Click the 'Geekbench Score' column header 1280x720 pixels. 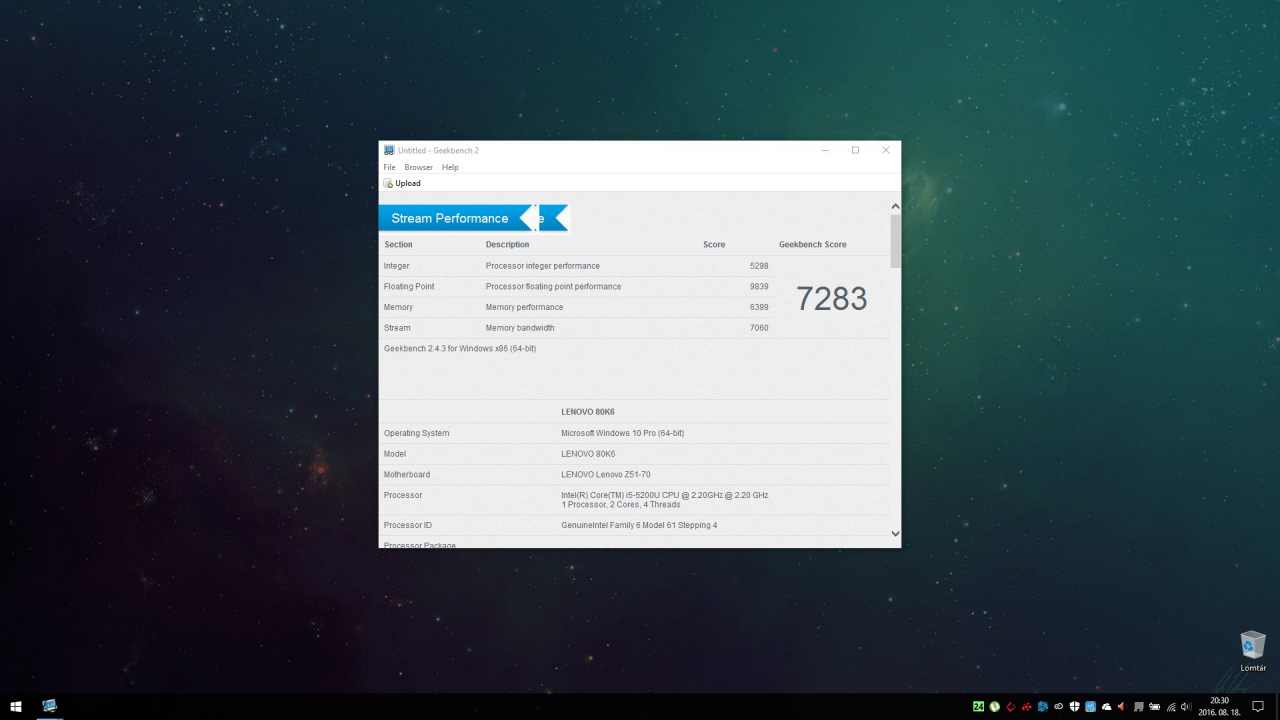click(x=813, y=244)
